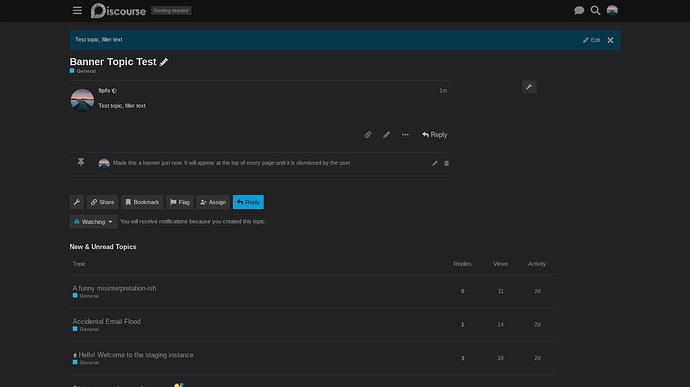
Task: Click the 'Test topic, filler text' banner text
Action: point(99,40)
